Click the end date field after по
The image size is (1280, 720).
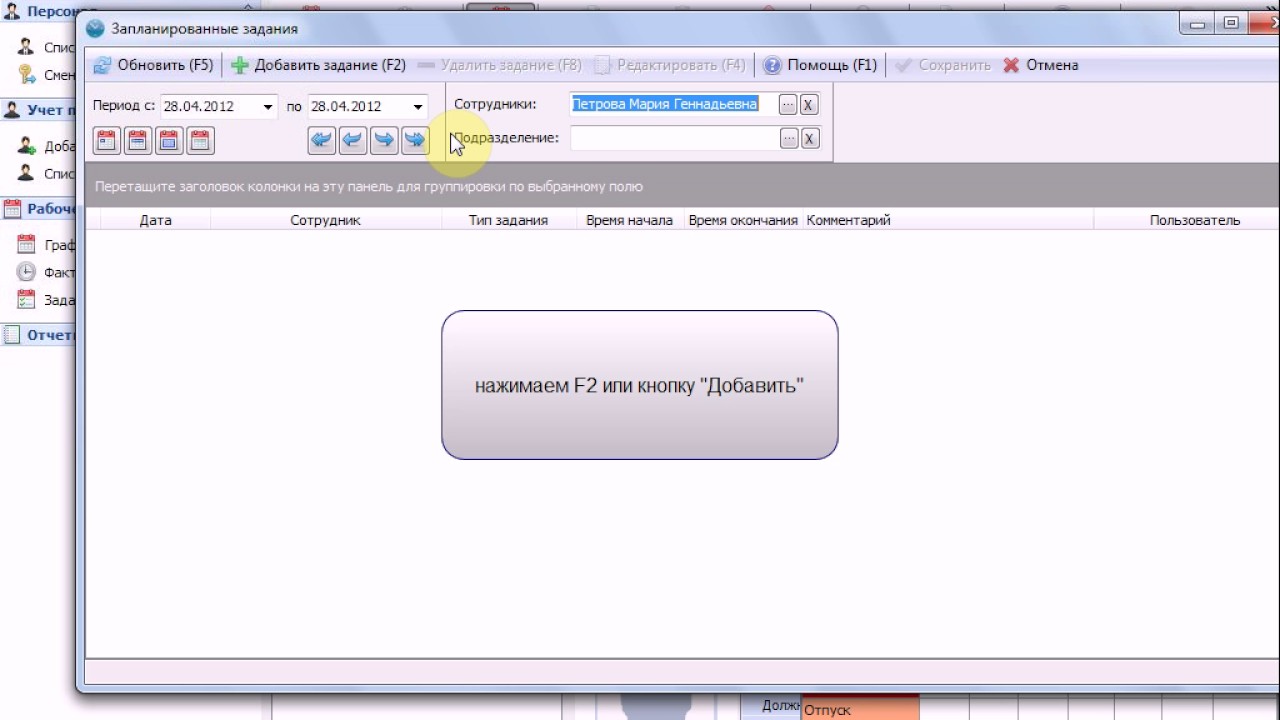pos(358,107)
